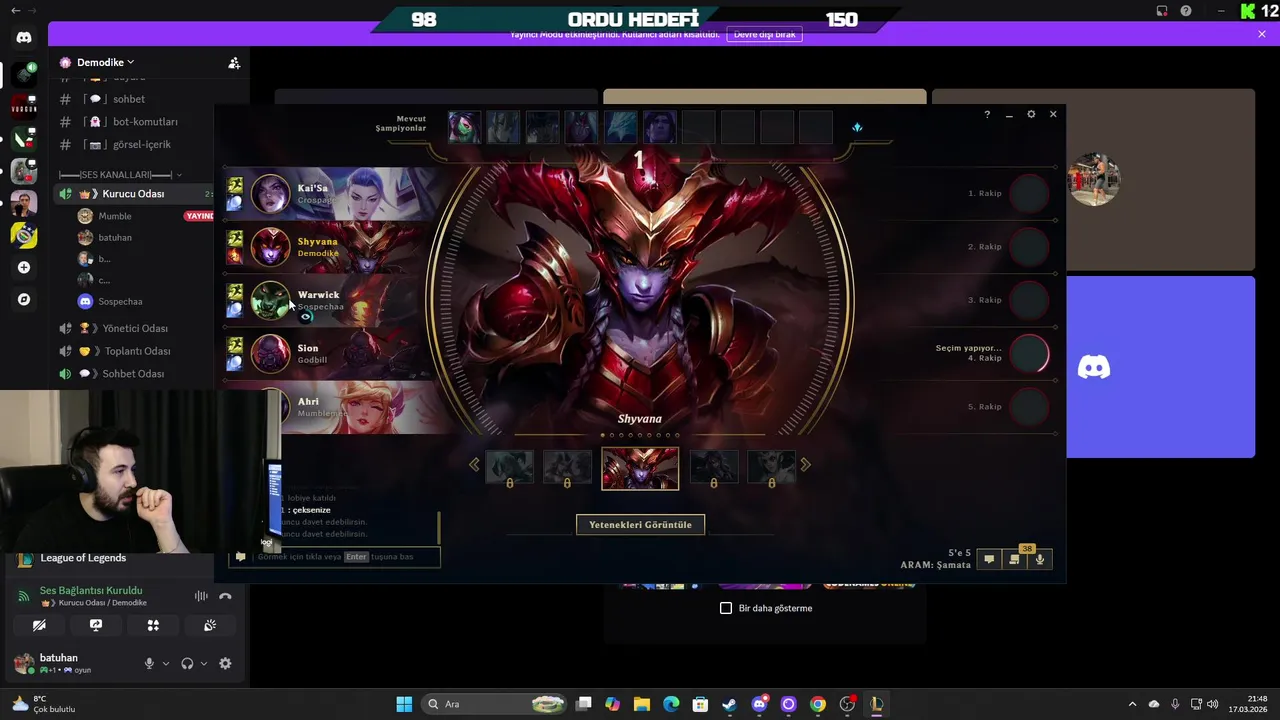1280x720 pixels.
Task: Open Discord user settings gear
Action: [225, 663]
